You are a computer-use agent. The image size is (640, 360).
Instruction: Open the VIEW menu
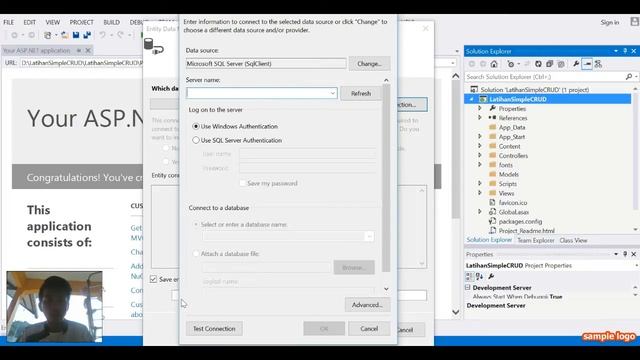53,22
